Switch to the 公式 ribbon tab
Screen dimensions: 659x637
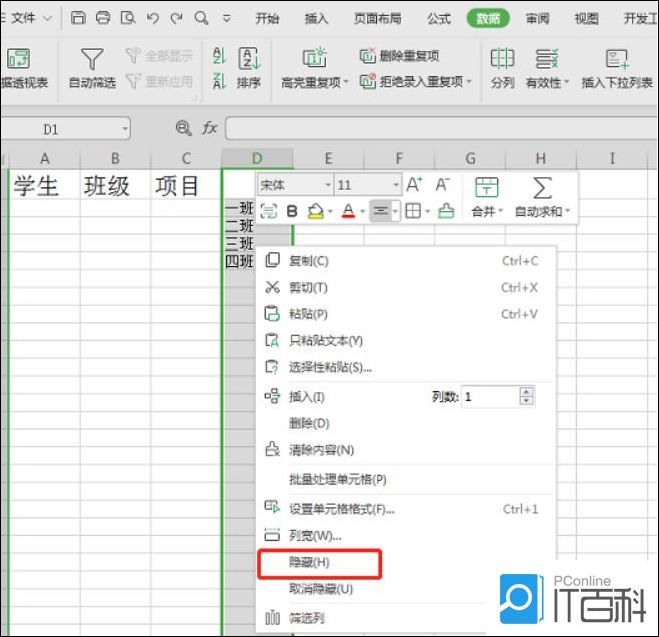tap(439, 18)
